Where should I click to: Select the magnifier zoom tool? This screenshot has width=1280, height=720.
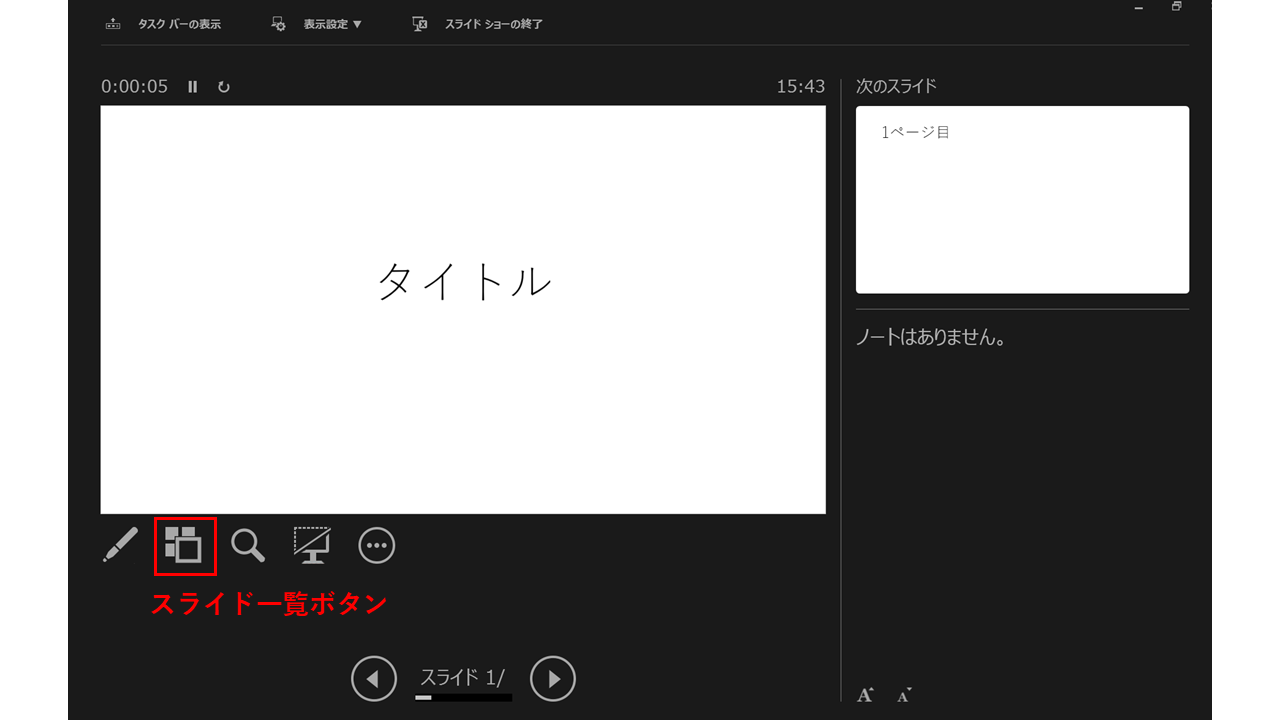coord(248,546)
